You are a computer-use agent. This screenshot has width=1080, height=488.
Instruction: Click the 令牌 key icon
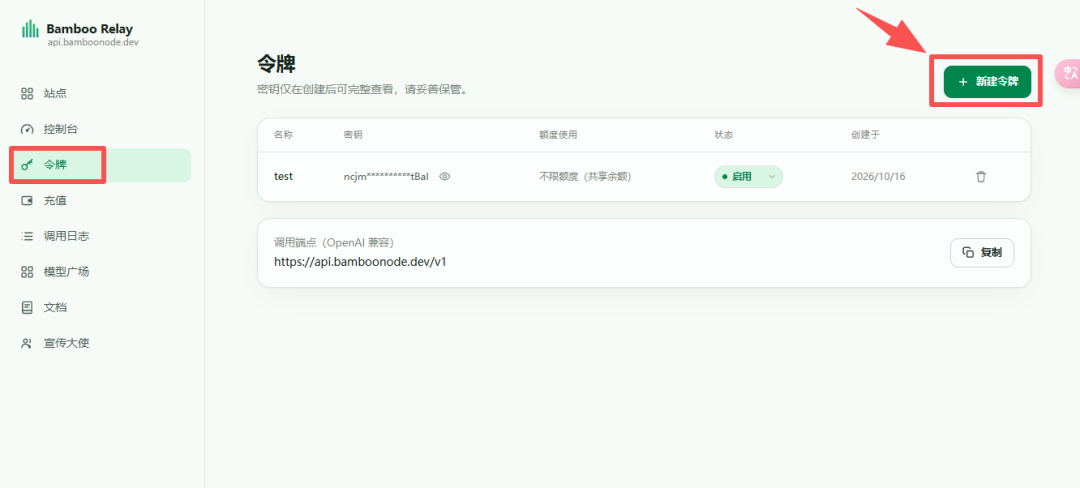27,165
